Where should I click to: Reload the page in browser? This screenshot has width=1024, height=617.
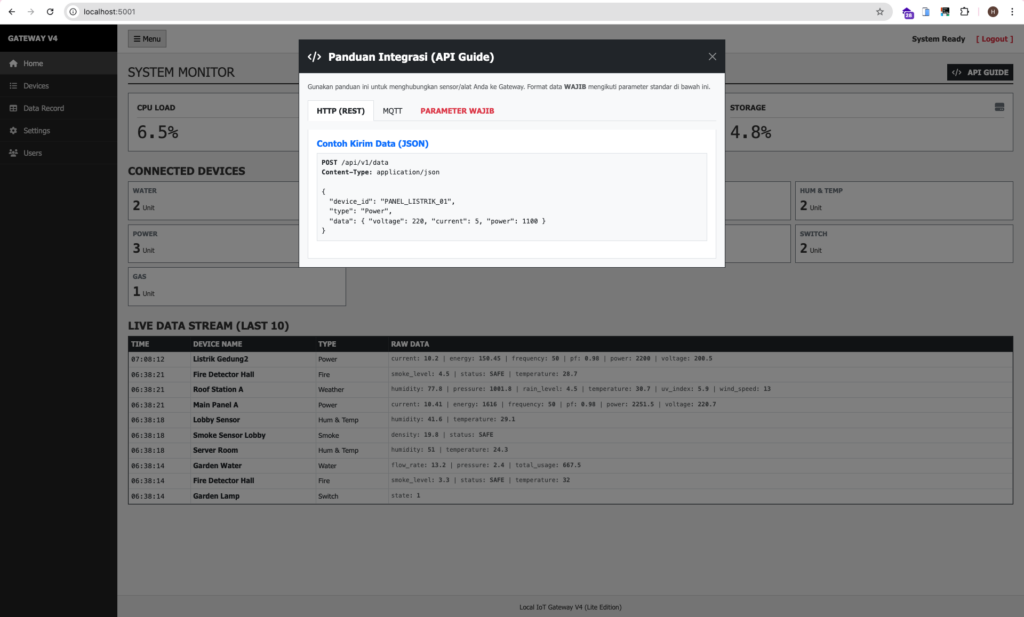click(50, 11)
